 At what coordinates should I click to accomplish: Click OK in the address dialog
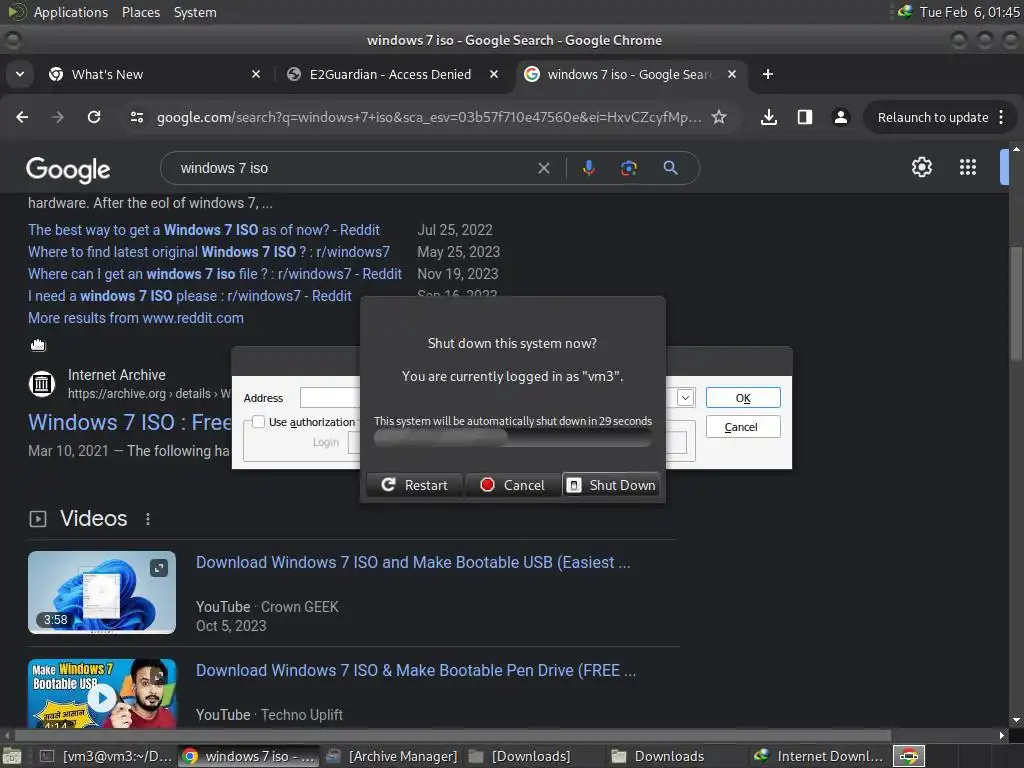pyautogui.click(x=743, y=398)
